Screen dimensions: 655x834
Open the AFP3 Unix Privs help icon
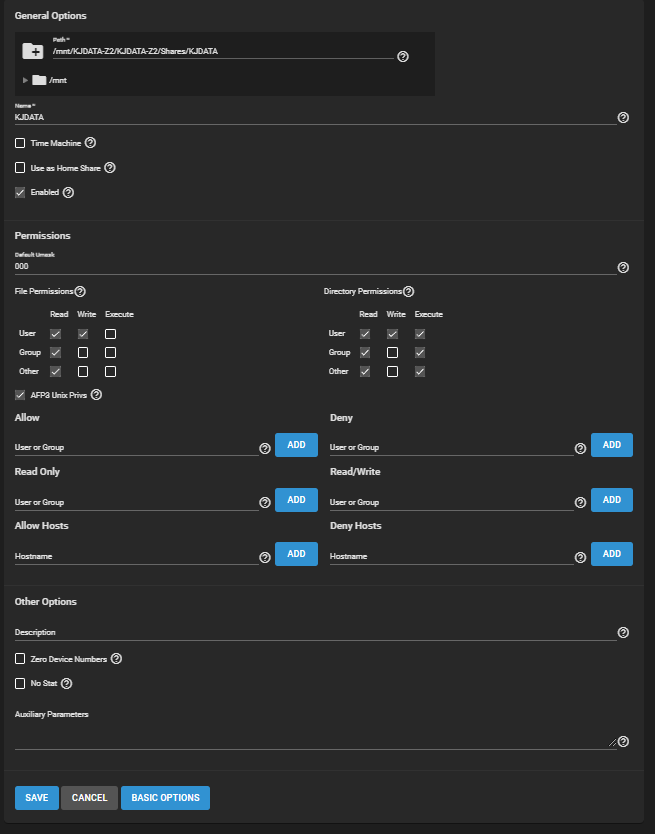(x=97, y=395)
